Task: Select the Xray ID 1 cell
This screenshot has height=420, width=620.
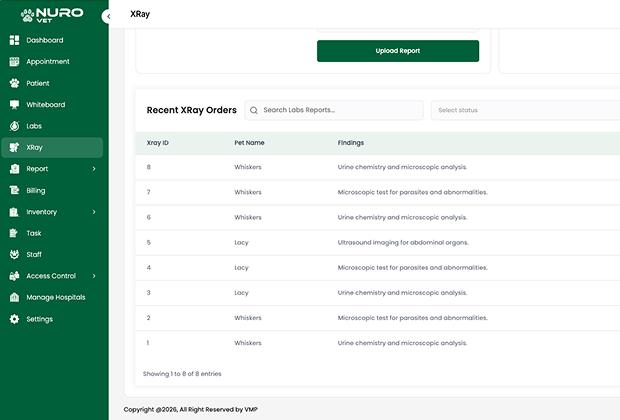Action: pos(148,343)
